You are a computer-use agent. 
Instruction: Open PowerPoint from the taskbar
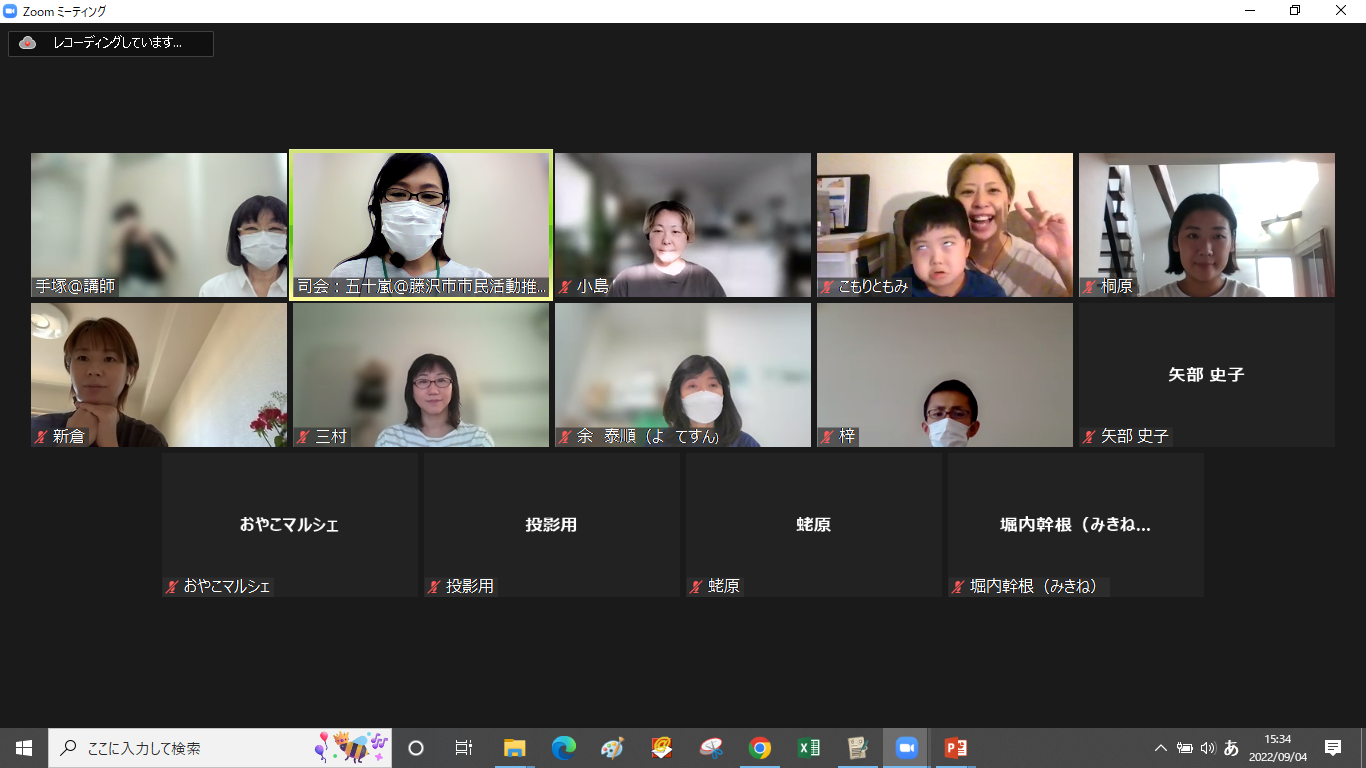click(x=956, y=748)
